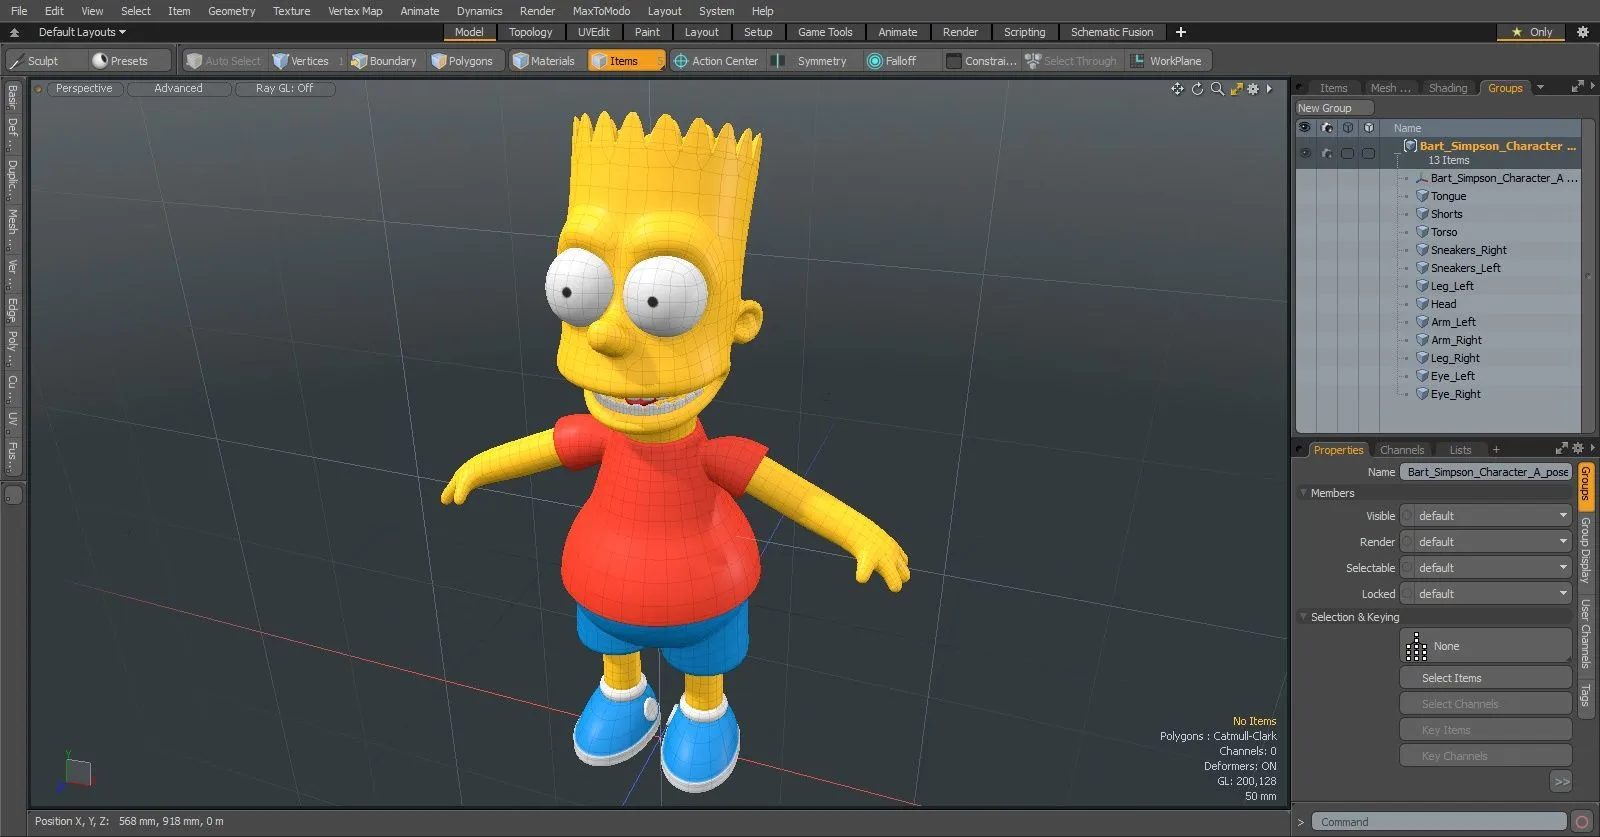Toggle Select Through option

point(1071,61)
